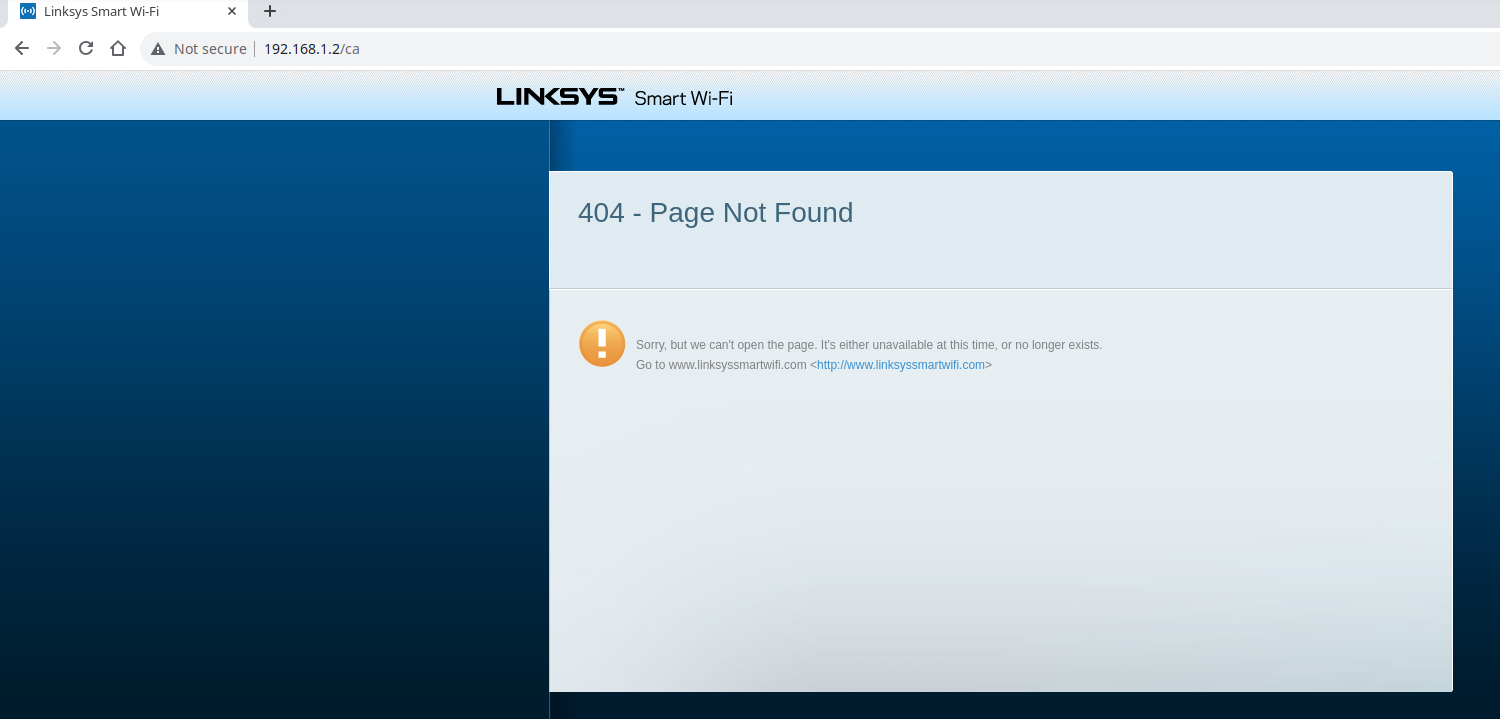Go to the browser Home page
The height and width of the screenshot is (719, 1500).
pos(118,48)
